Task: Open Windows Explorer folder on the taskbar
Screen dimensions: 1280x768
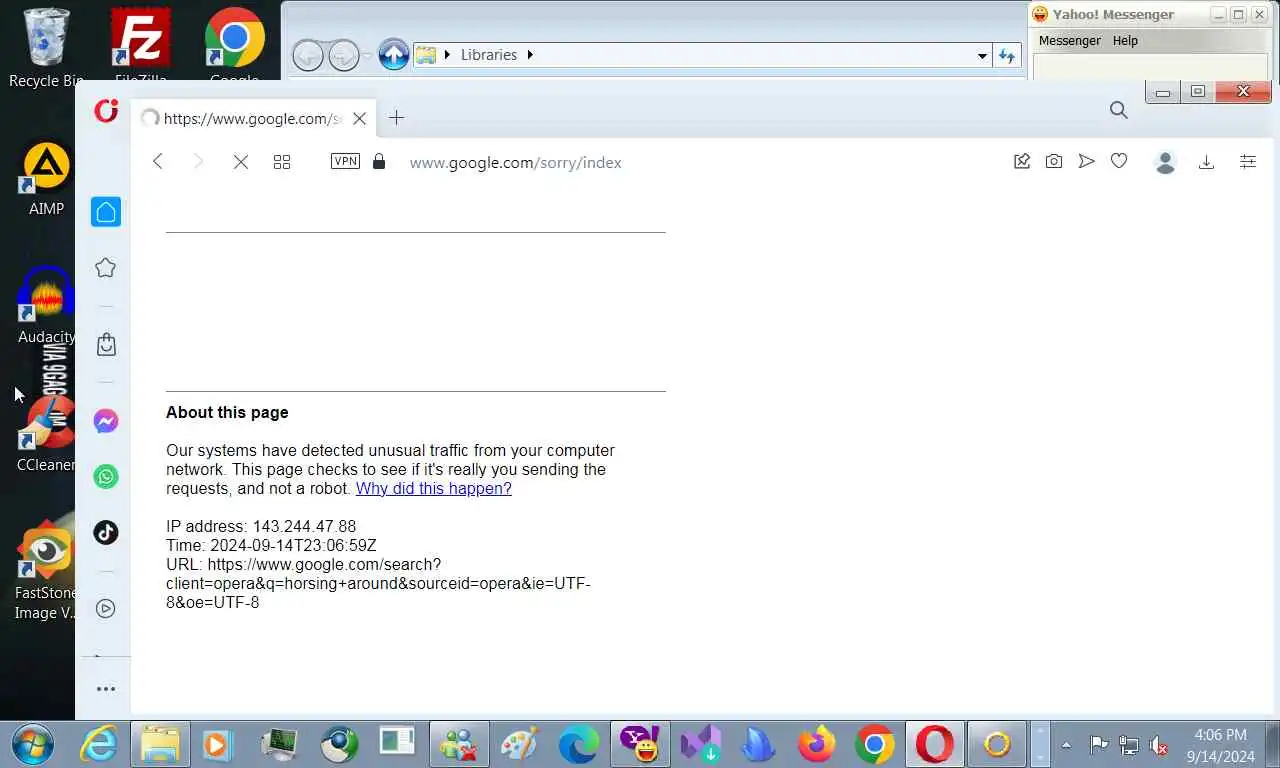Action: click(159, 744)
